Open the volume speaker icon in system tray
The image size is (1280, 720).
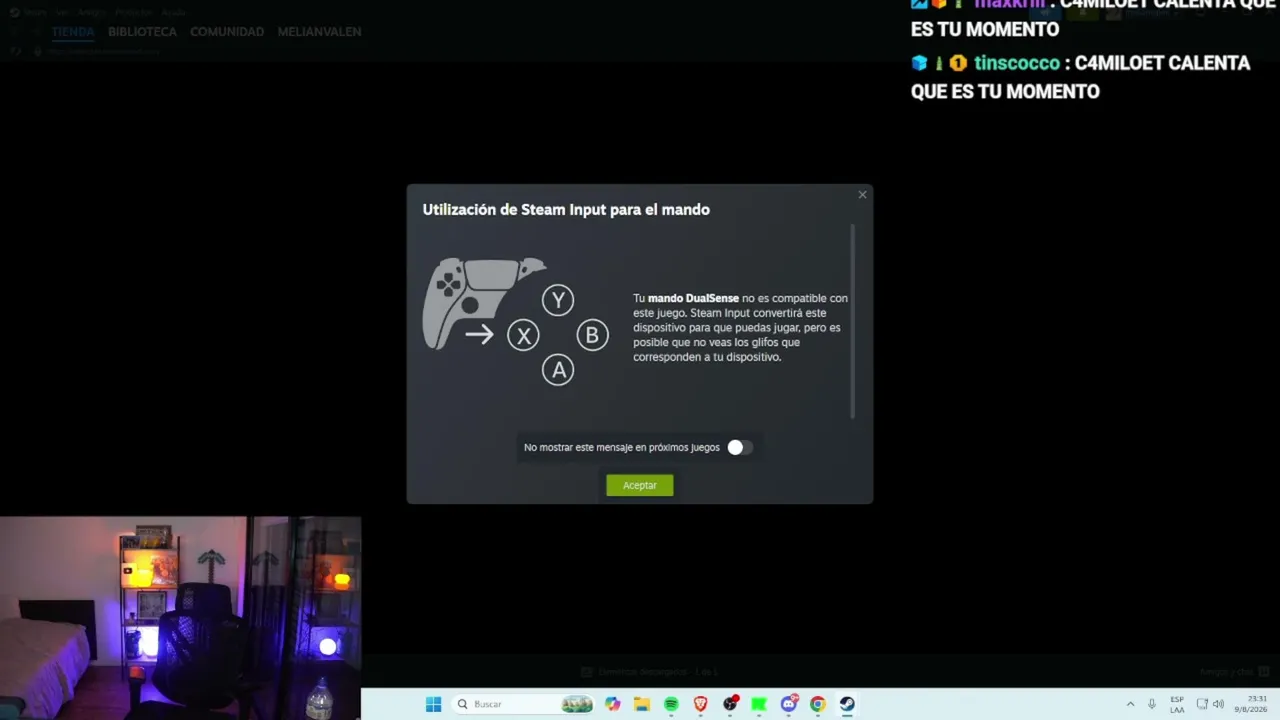[1218, 704]
